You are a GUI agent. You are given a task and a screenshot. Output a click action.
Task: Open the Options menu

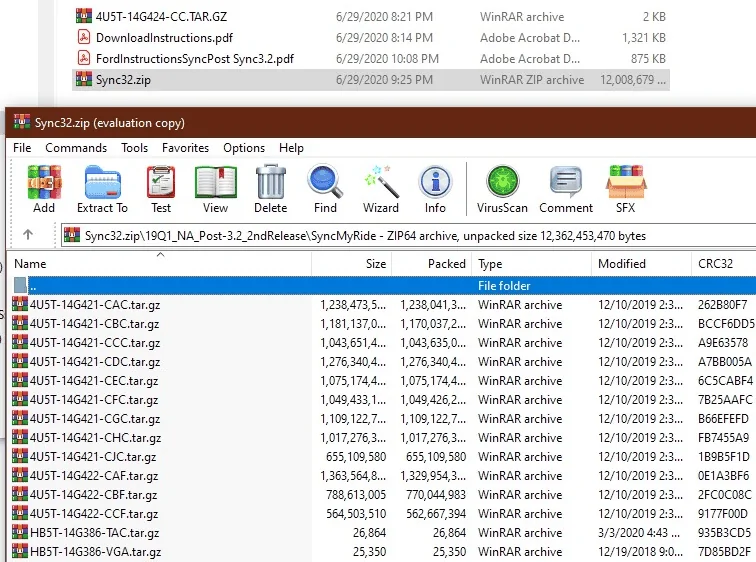click(x=244, y=147)
